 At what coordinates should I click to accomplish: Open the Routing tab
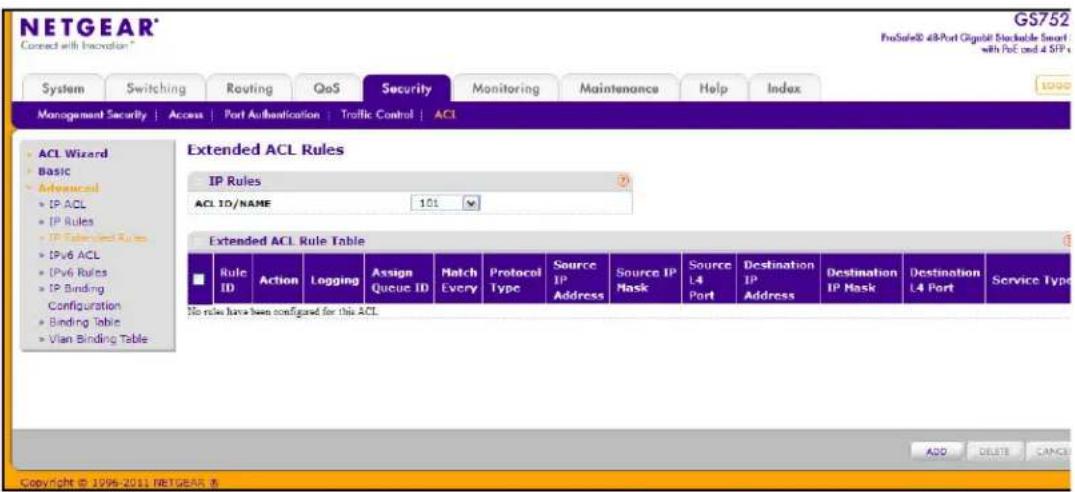250,89
